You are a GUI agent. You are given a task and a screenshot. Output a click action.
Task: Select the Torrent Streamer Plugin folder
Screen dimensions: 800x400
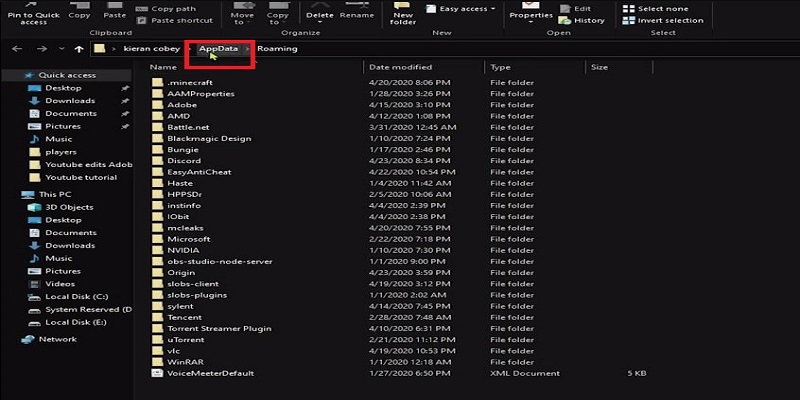tap(219, 329)
